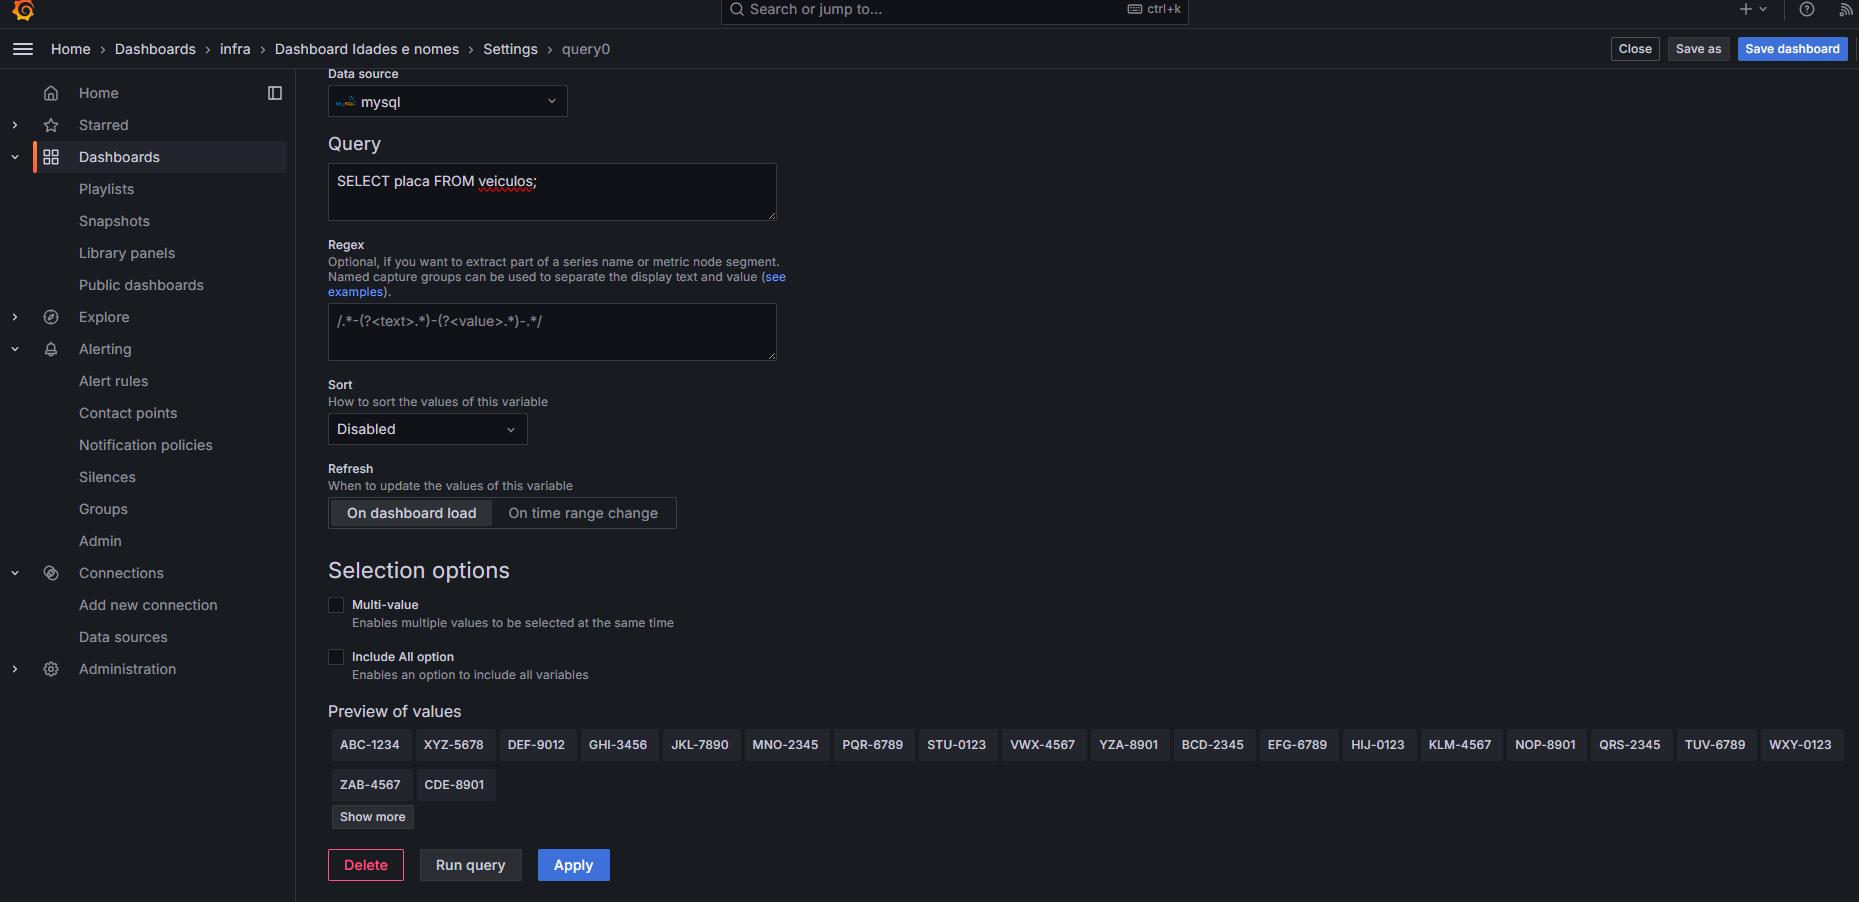This screenshot has width=1859, height=902.
Task: Go to the infra breadcrumb link
Action: [235, 49]
